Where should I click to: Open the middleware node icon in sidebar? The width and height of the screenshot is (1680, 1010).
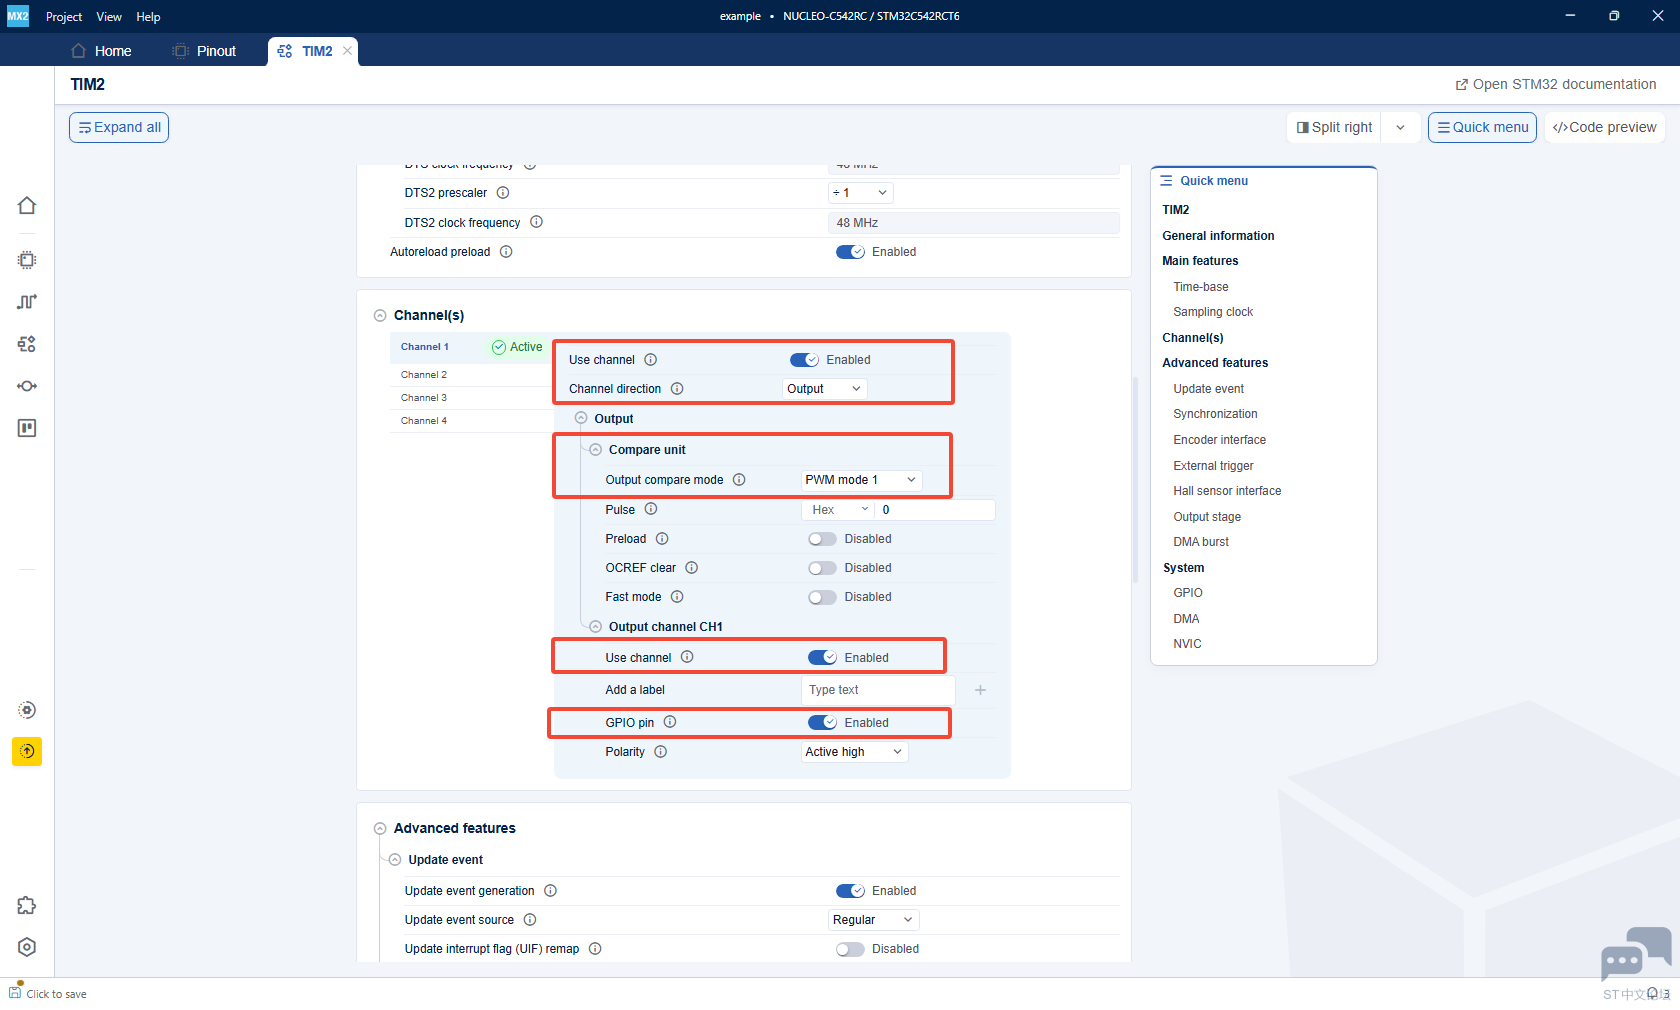(27, 386)
